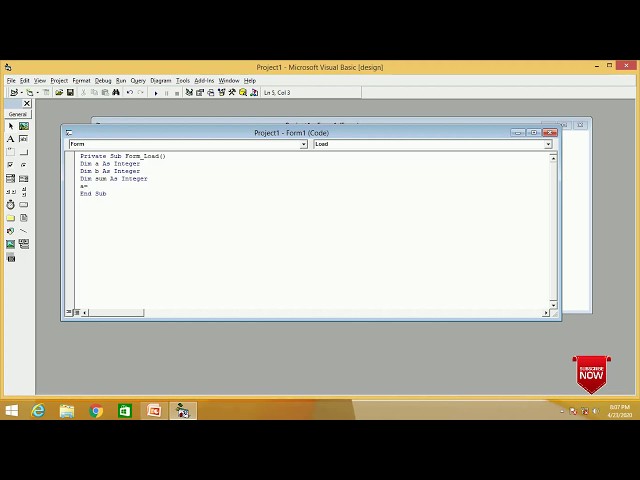Select the ComboBox control tool
The image size is (640, 480).
point(11,178)
